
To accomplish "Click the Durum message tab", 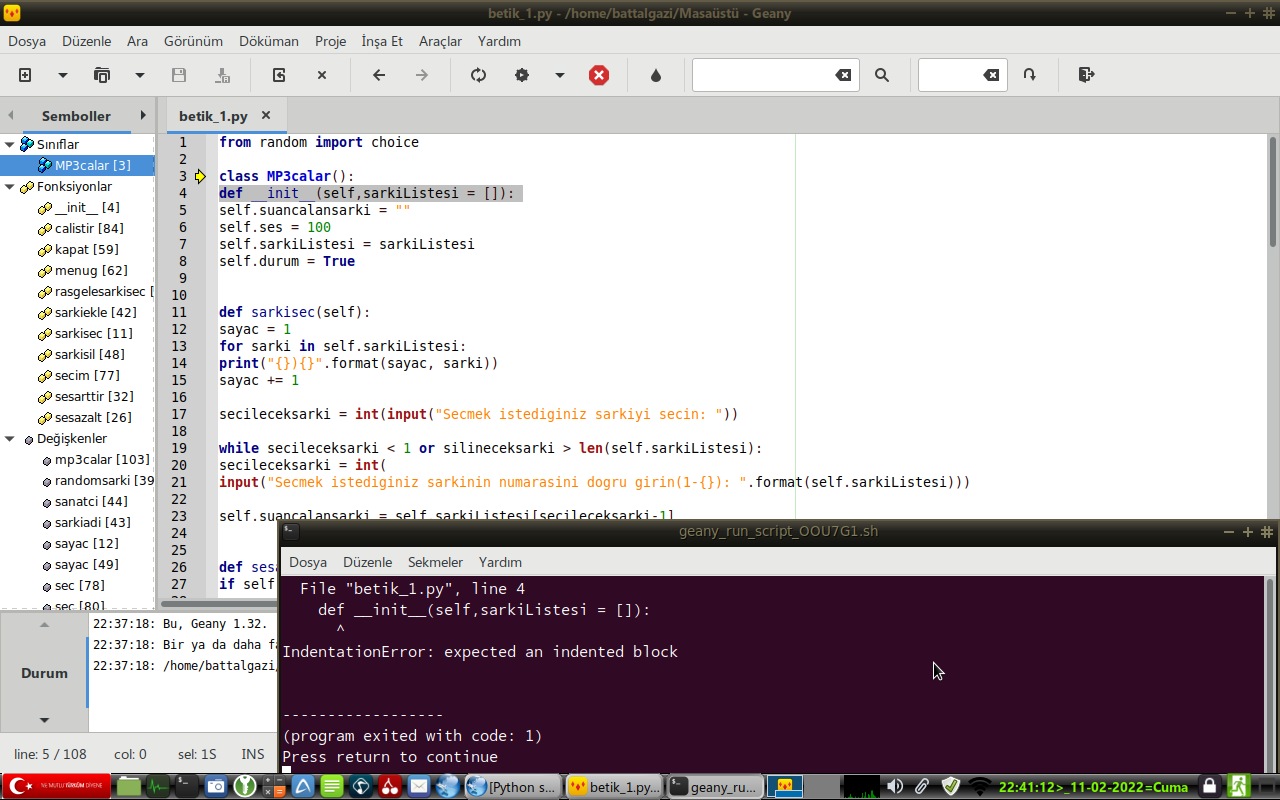I will 44,673.
